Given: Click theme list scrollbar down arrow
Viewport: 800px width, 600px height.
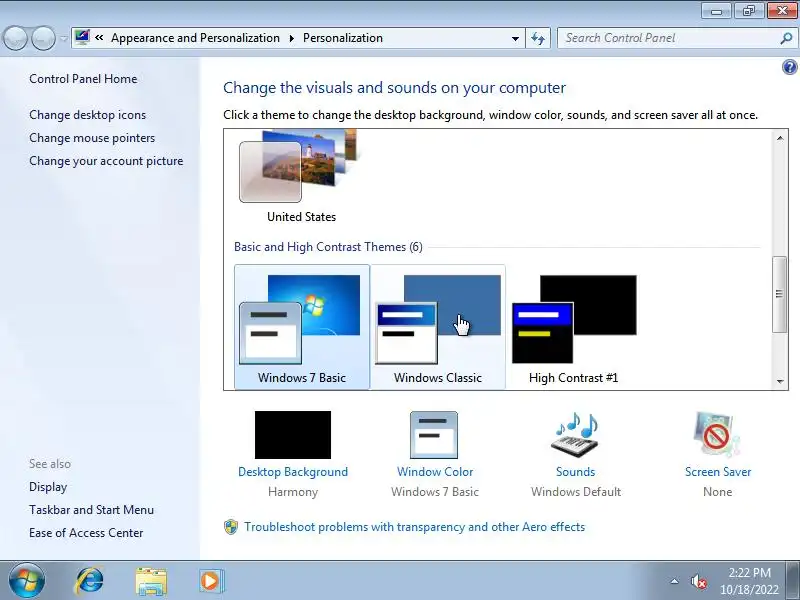Looking at the screenshot, I should pos(780,381).
